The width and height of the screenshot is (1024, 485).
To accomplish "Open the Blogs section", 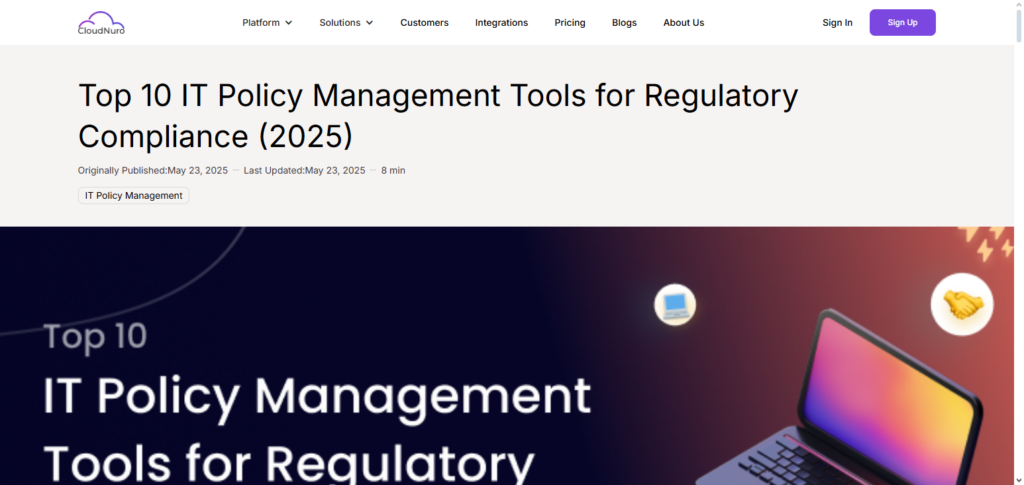I will click(624, 23).
